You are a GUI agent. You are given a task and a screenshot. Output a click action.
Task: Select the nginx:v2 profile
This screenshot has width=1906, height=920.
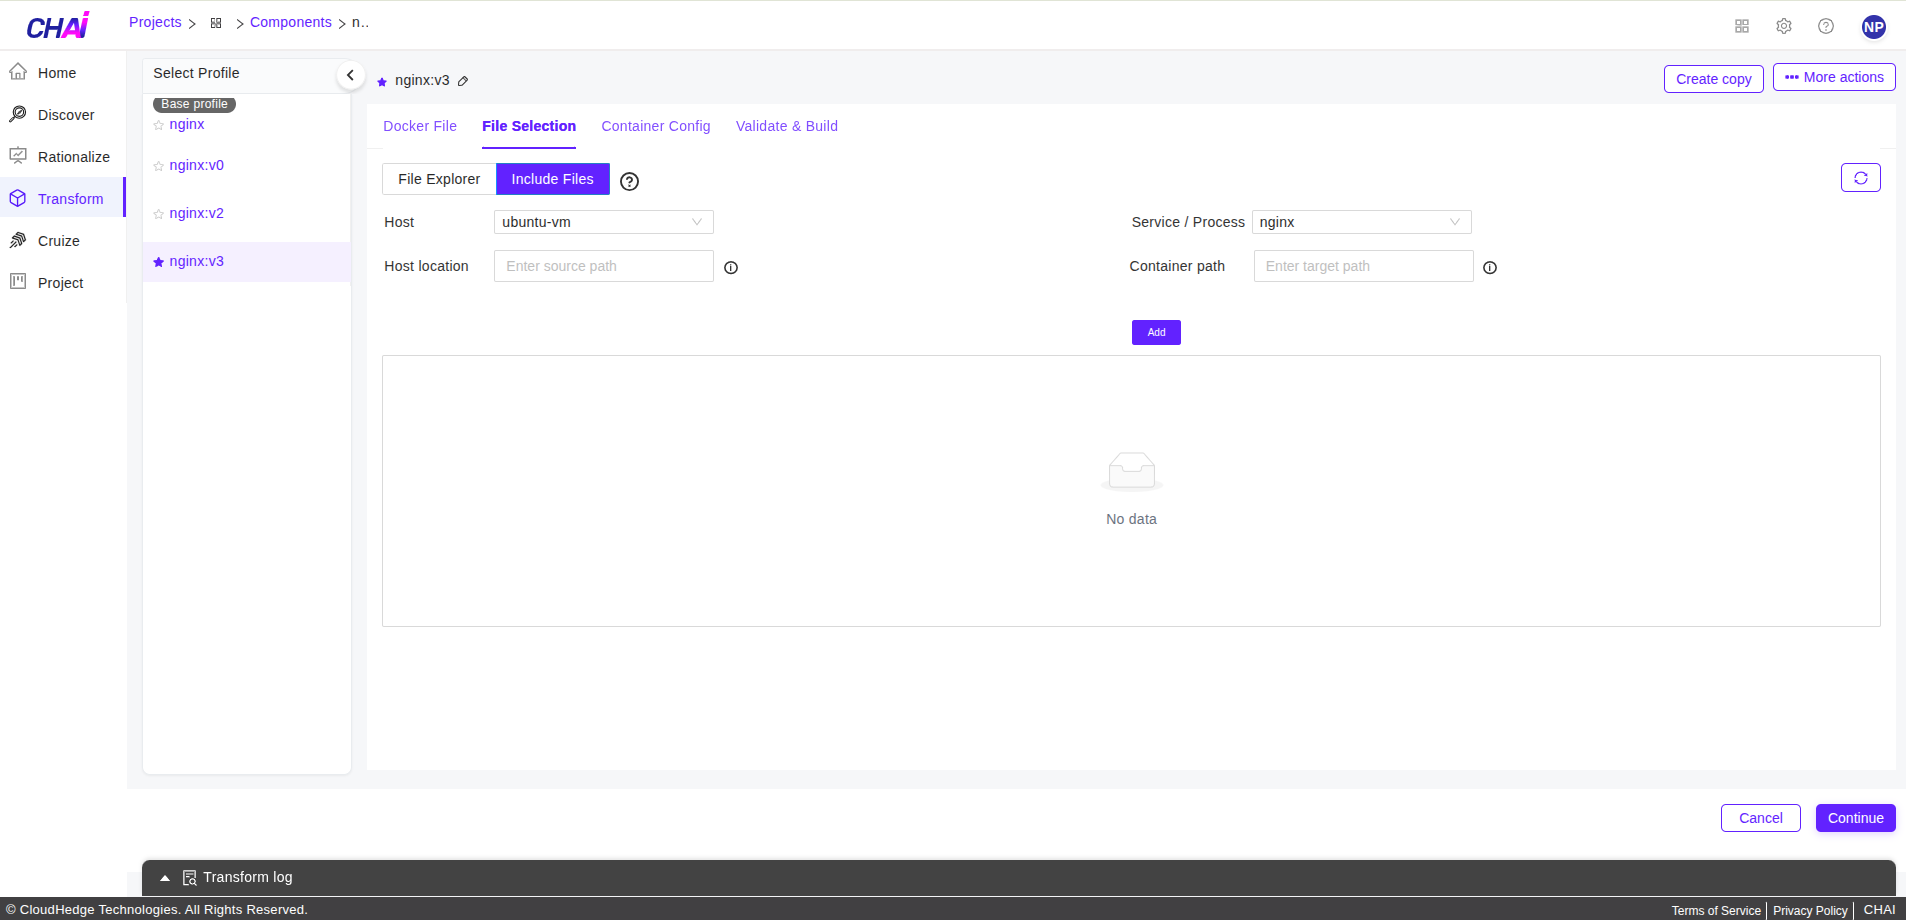197,213
